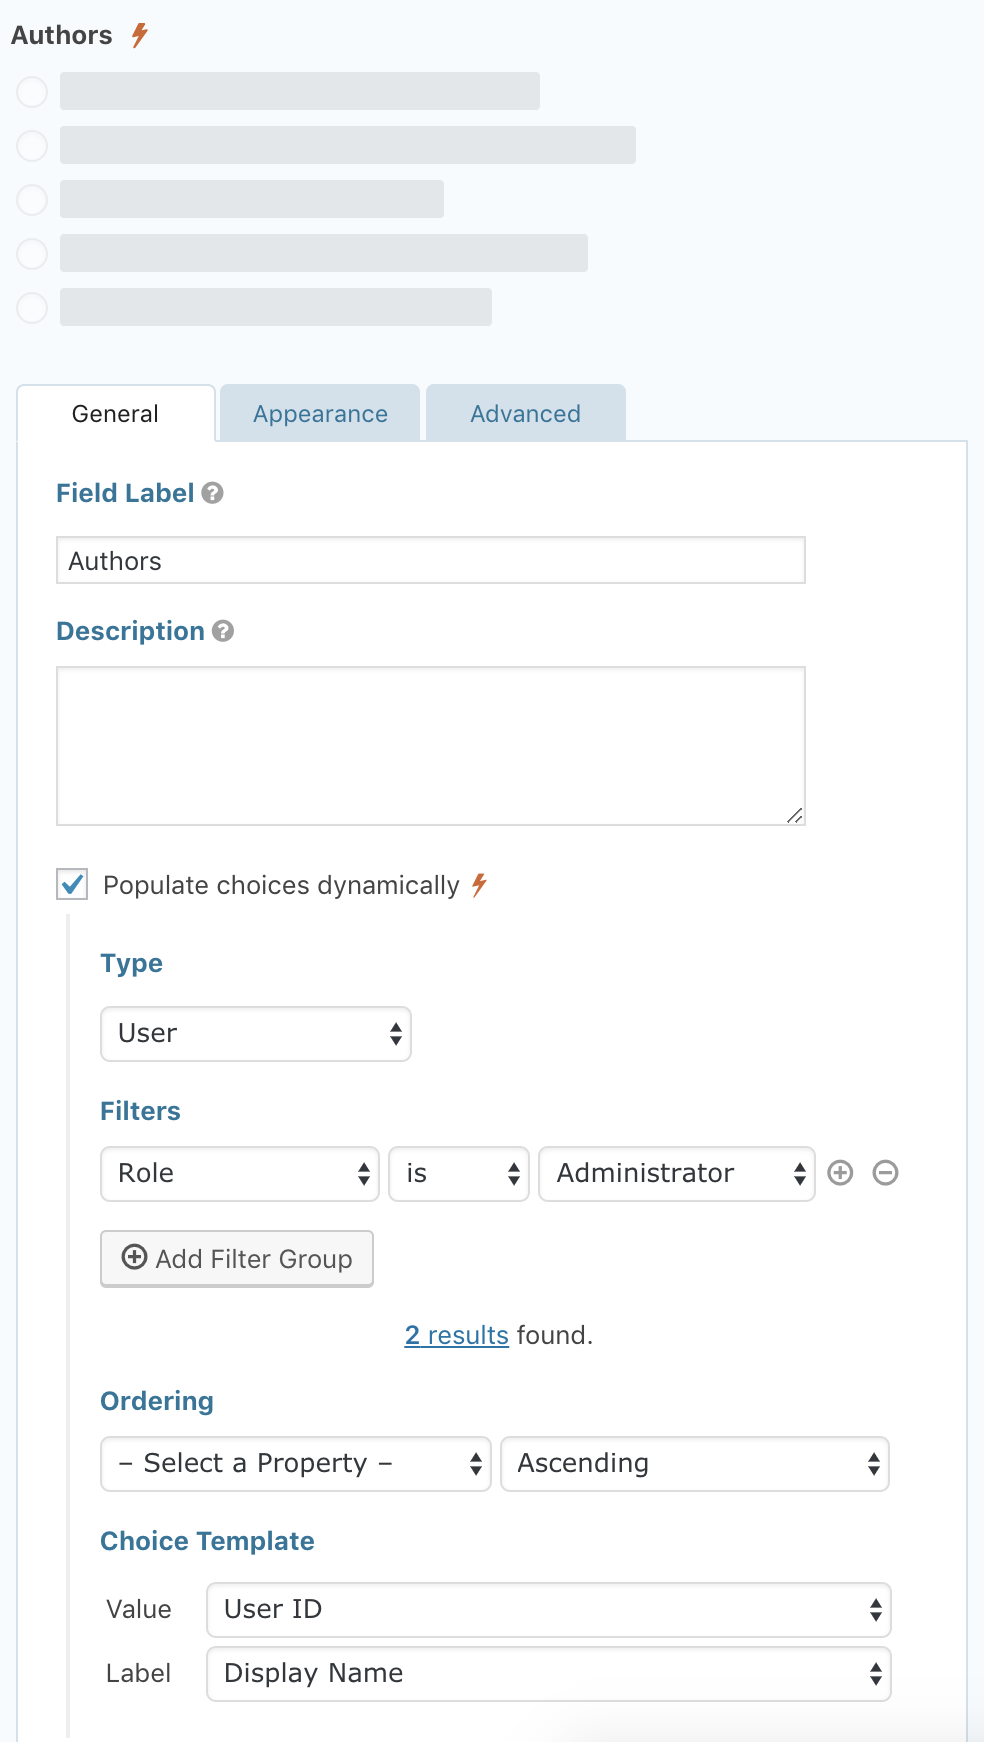The height and width of the screenshot is (1742, 984).
Task: Click the lightning bolt beside Authors heading
Action: [x=140, y=35]
